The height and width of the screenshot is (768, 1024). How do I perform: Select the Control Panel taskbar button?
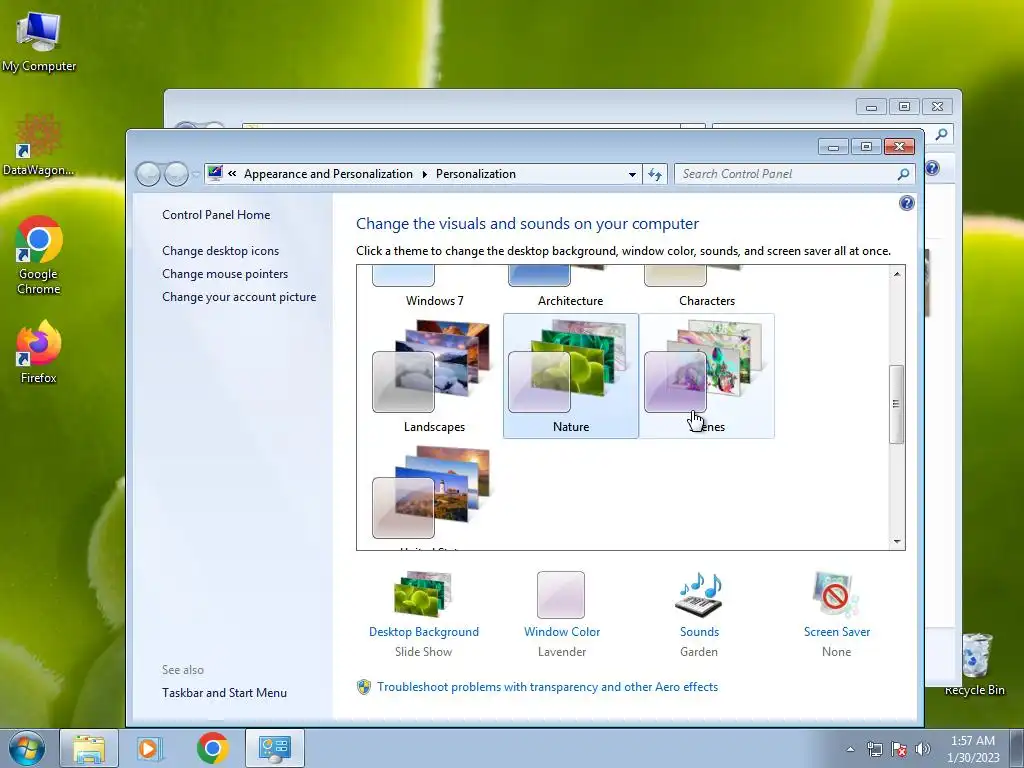pos(274,748)
